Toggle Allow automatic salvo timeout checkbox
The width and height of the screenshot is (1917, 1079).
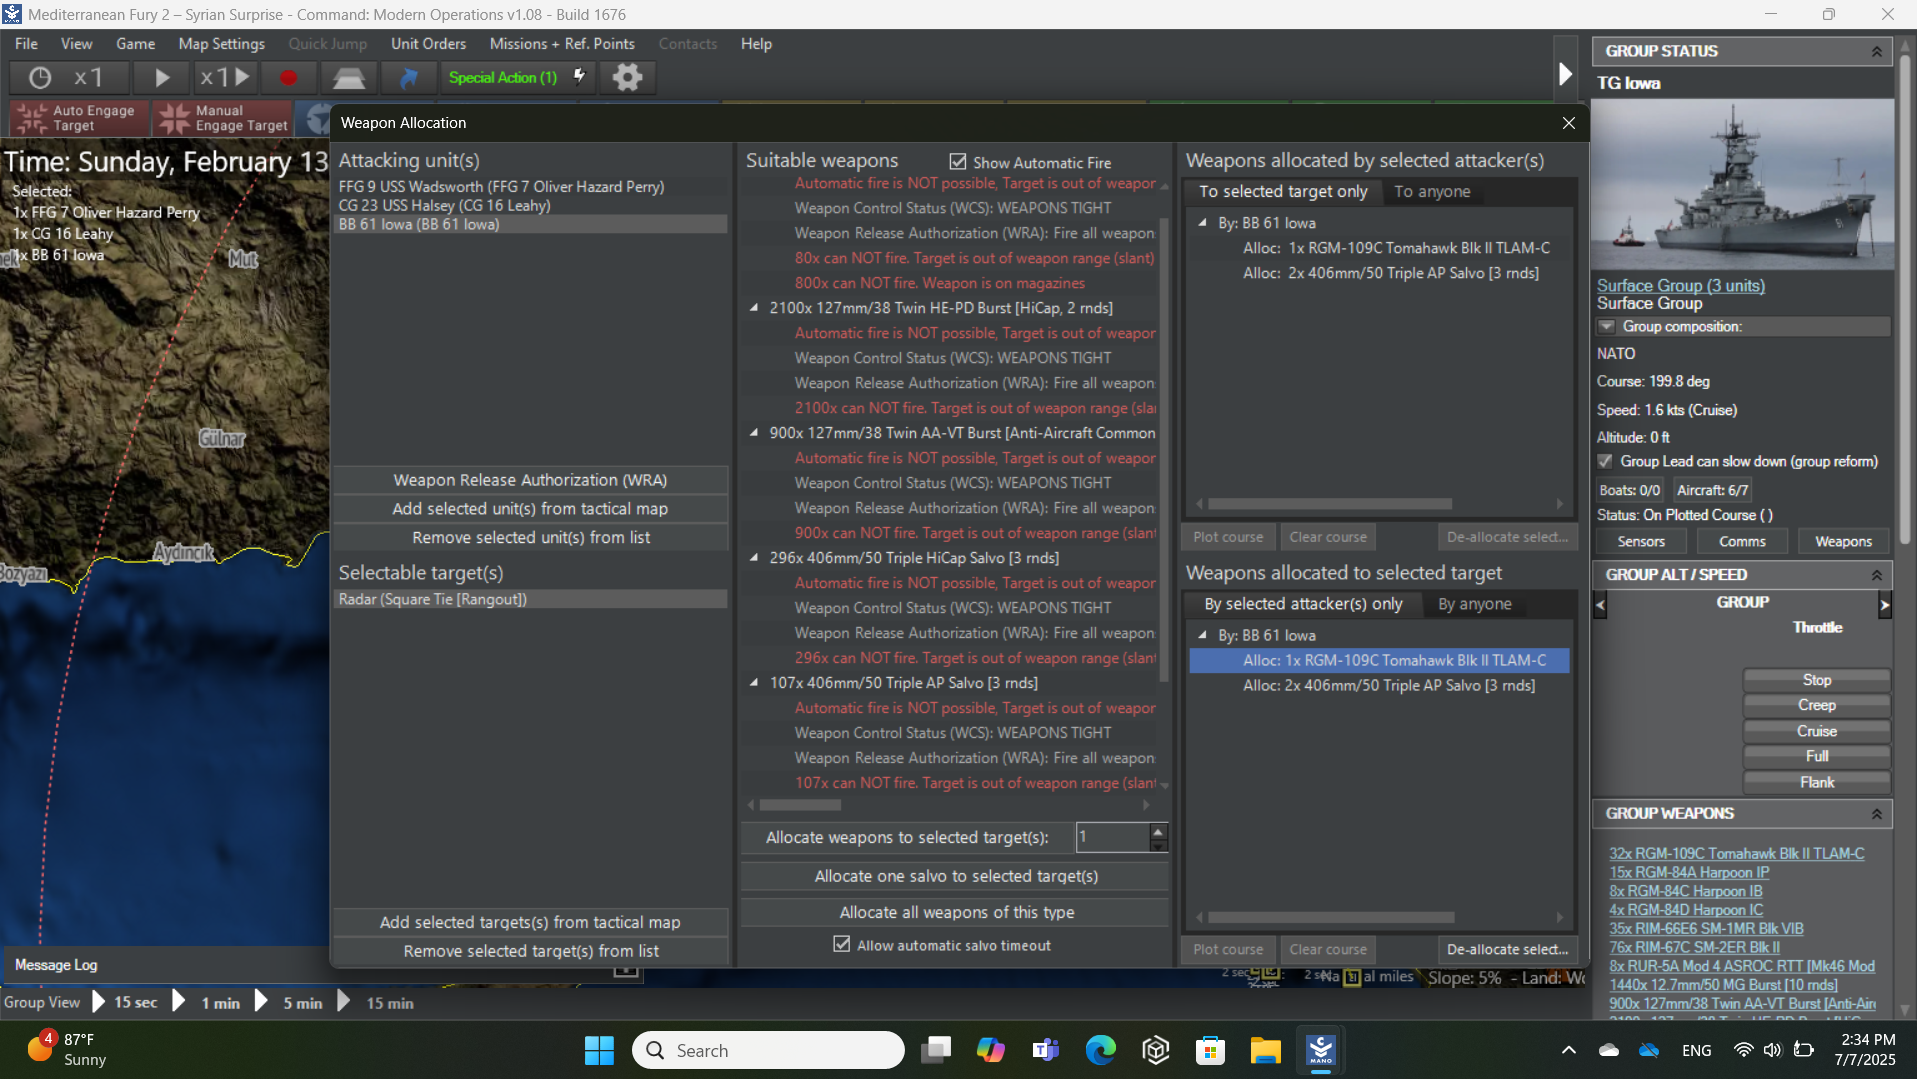coord(842,944)
